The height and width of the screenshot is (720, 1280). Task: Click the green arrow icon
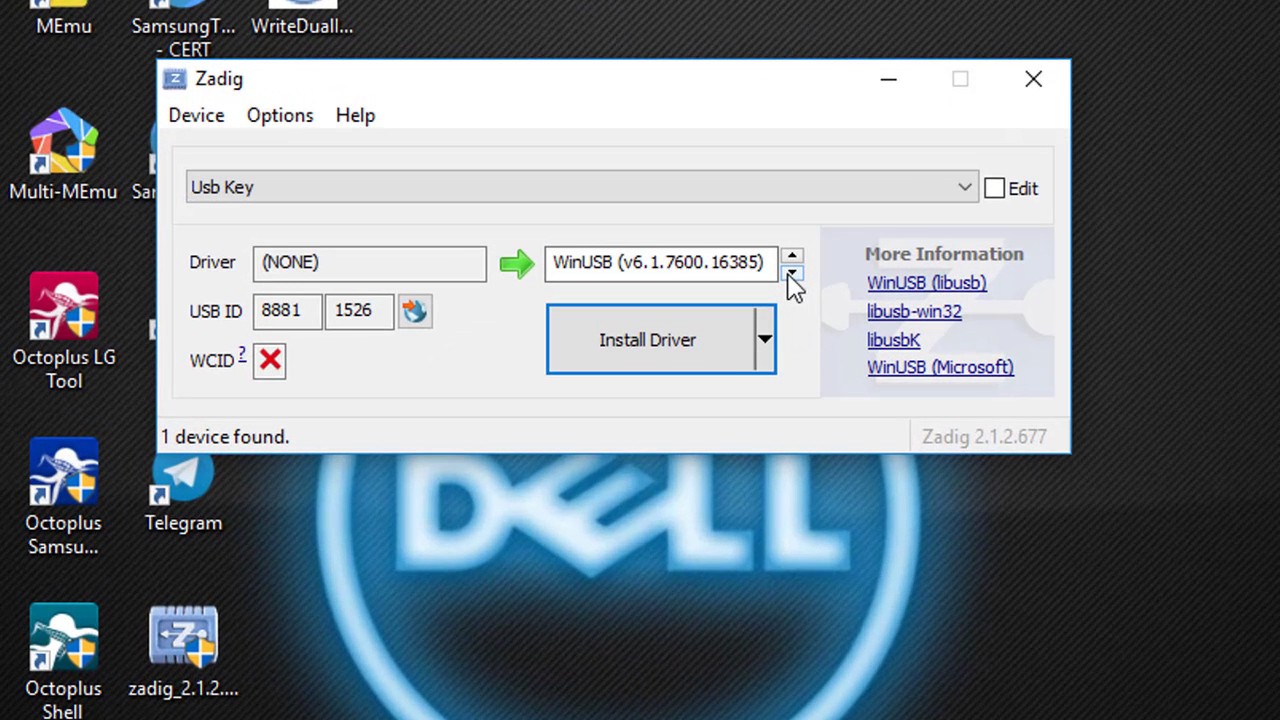[x=517, y=263]
